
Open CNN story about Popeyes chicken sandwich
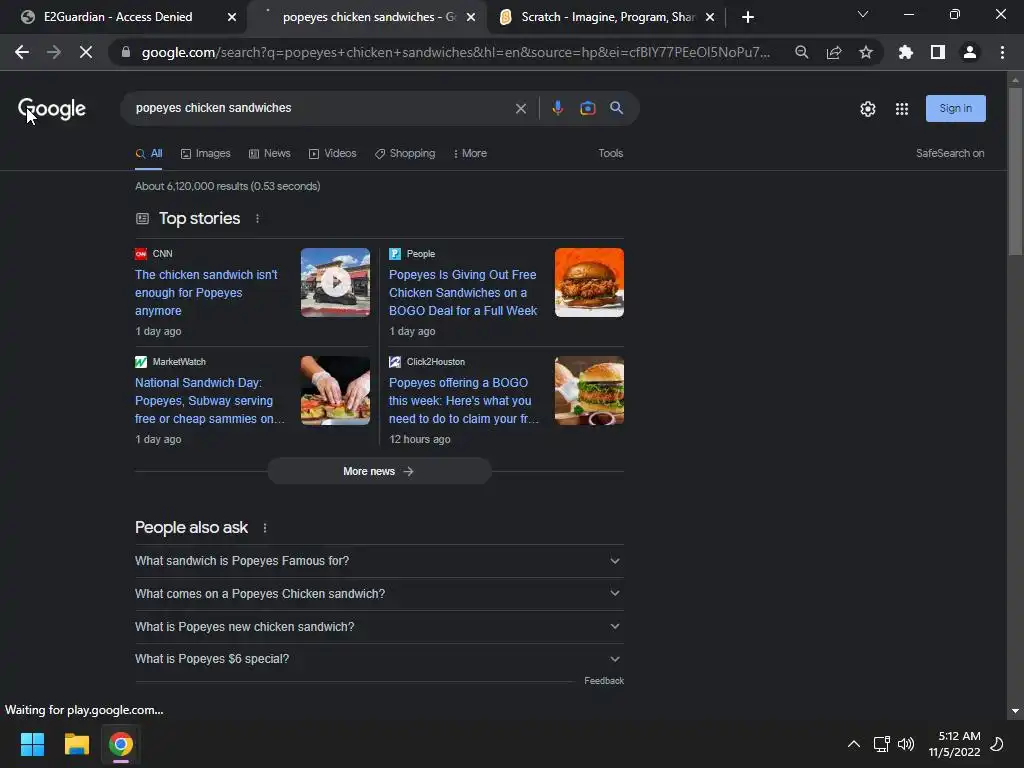(206, 293)
